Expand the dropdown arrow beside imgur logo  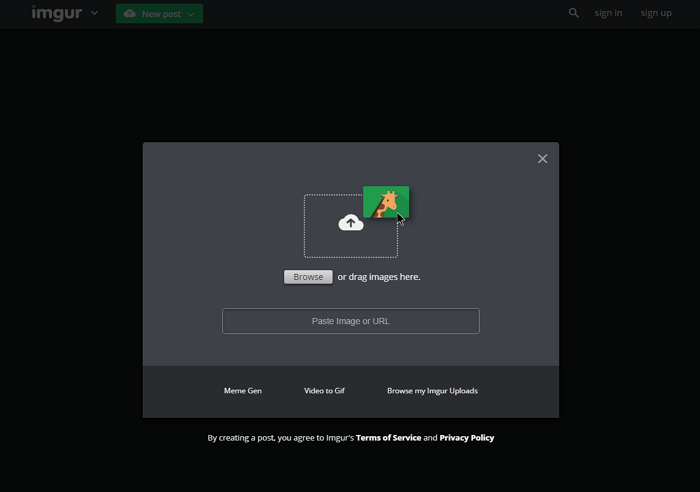[95, 13]
